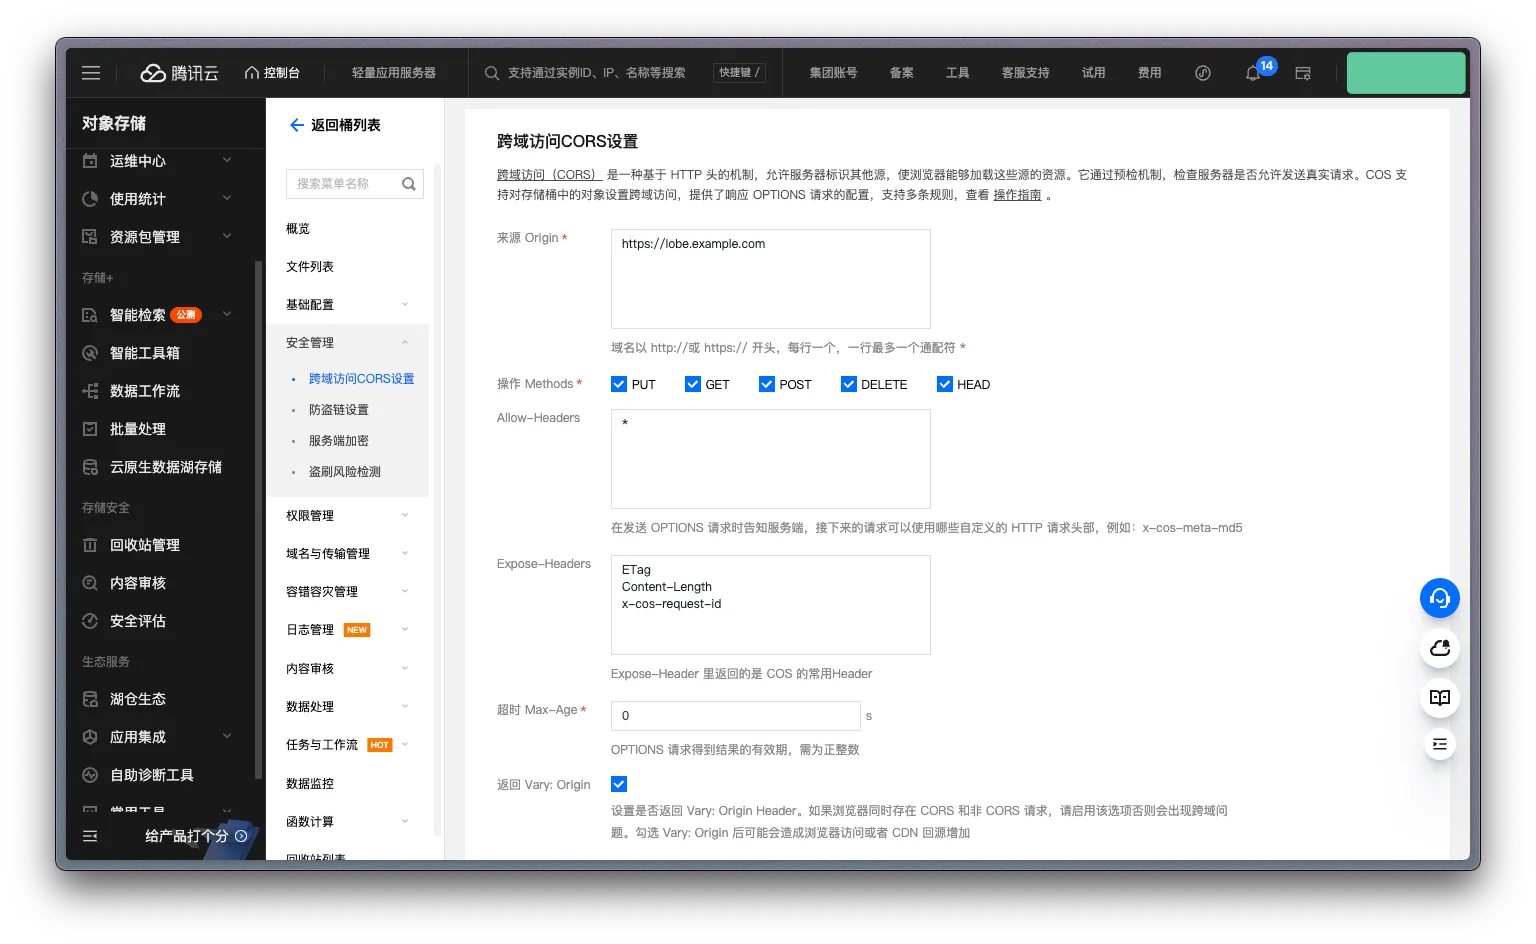Click the floating customer service headset icon

click(x=1439, y=597)
